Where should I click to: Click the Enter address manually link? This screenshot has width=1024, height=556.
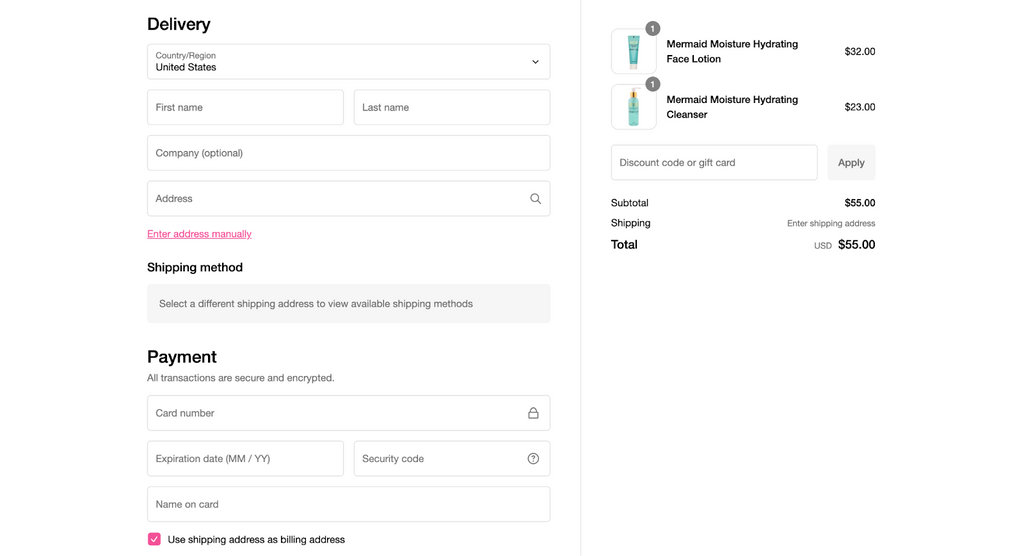coord(199,234)
